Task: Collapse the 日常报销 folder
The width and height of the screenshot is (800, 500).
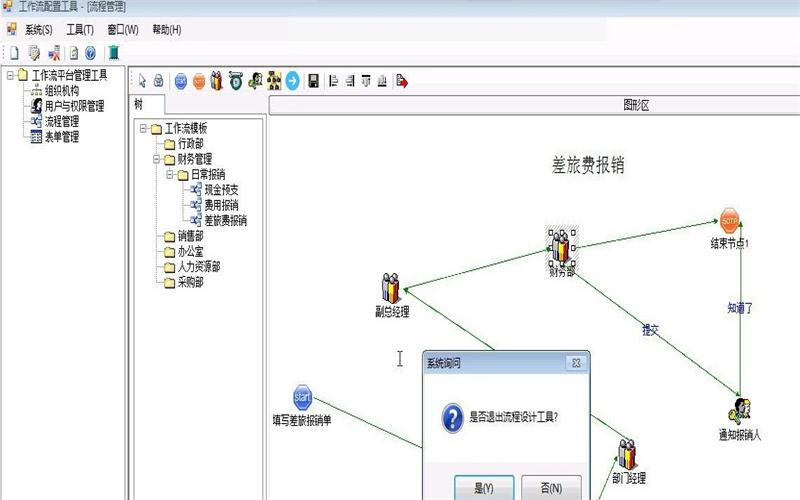Action: click(170, 174)
